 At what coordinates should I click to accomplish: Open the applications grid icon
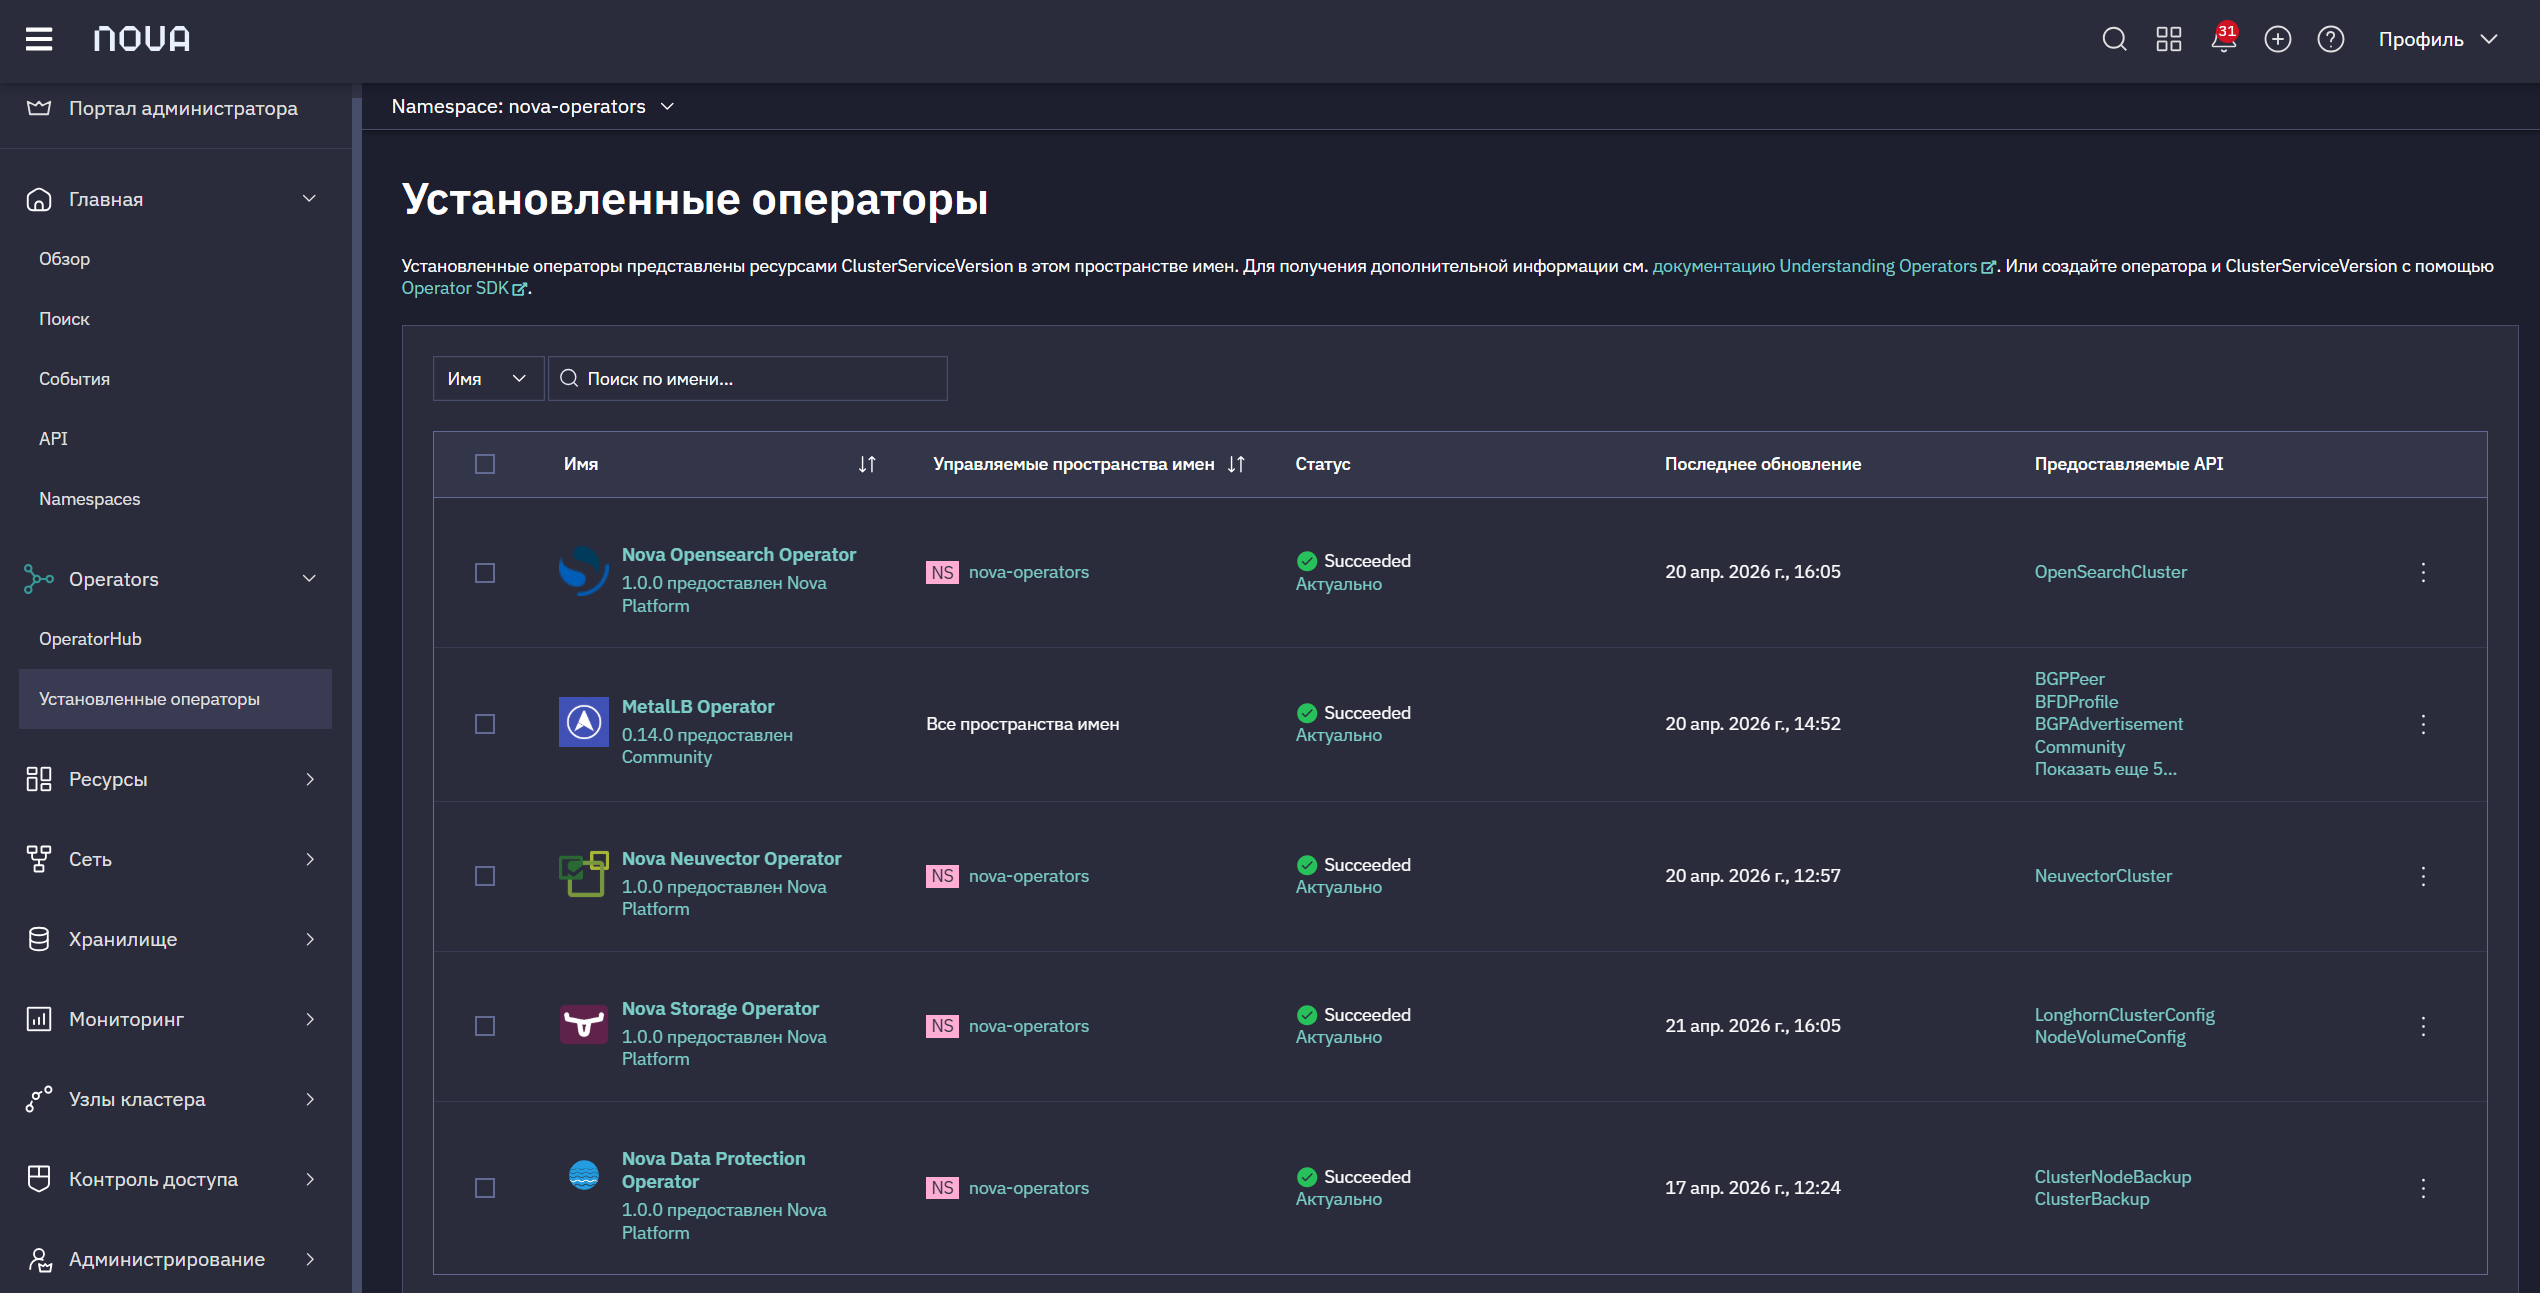(x=2168, y=39)
